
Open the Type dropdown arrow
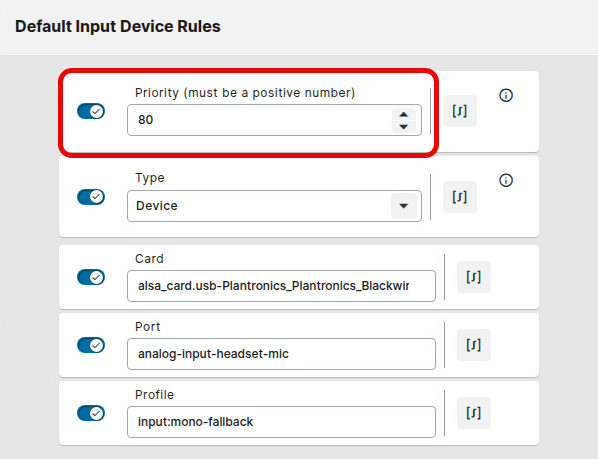403,206
